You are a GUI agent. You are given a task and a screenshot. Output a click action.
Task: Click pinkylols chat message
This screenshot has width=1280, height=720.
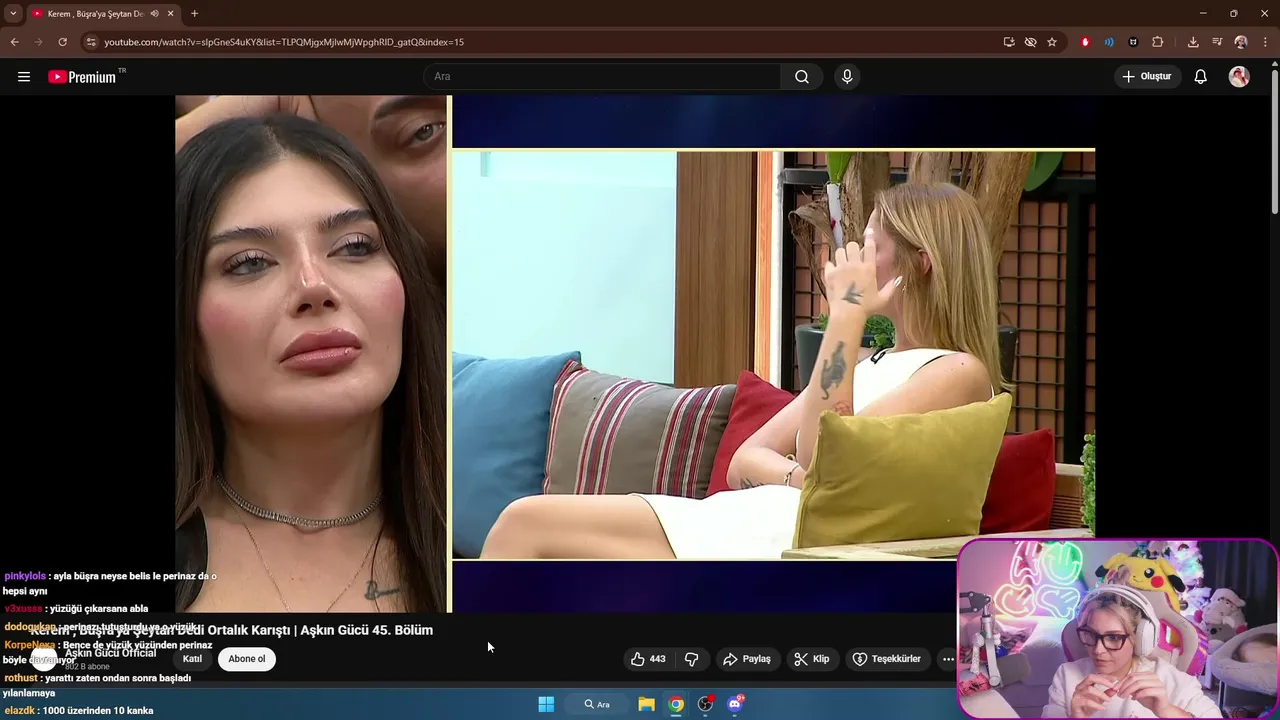tap(110, 584)
